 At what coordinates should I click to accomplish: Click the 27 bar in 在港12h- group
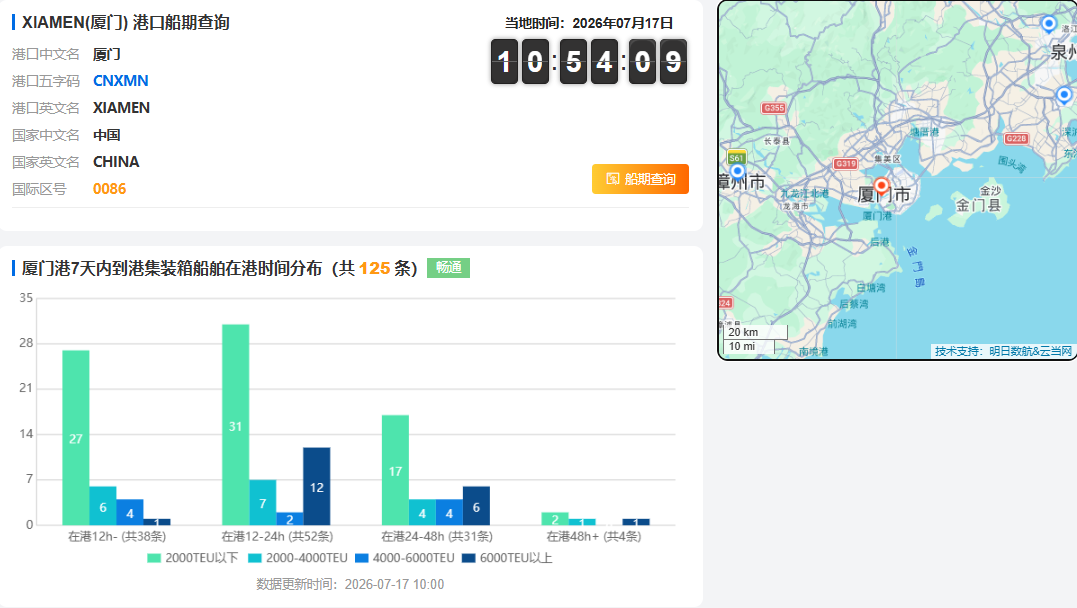point(76,438)
